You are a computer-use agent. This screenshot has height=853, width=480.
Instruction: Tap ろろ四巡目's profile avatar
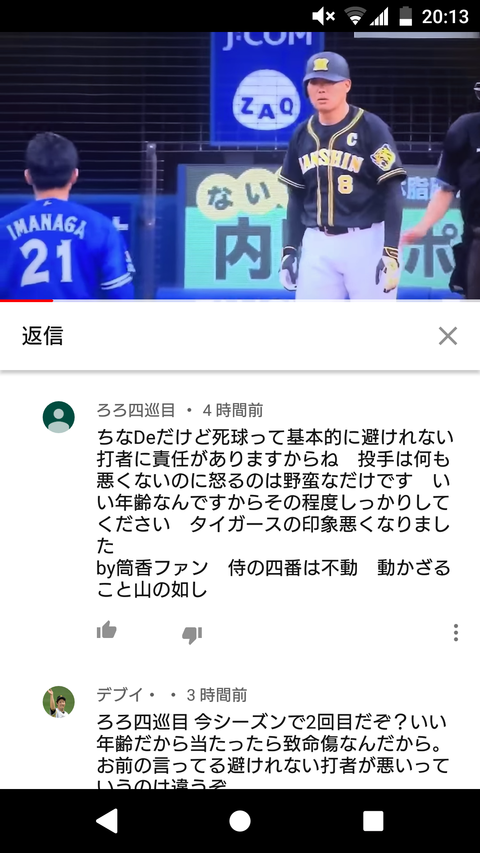coord(59,417)
